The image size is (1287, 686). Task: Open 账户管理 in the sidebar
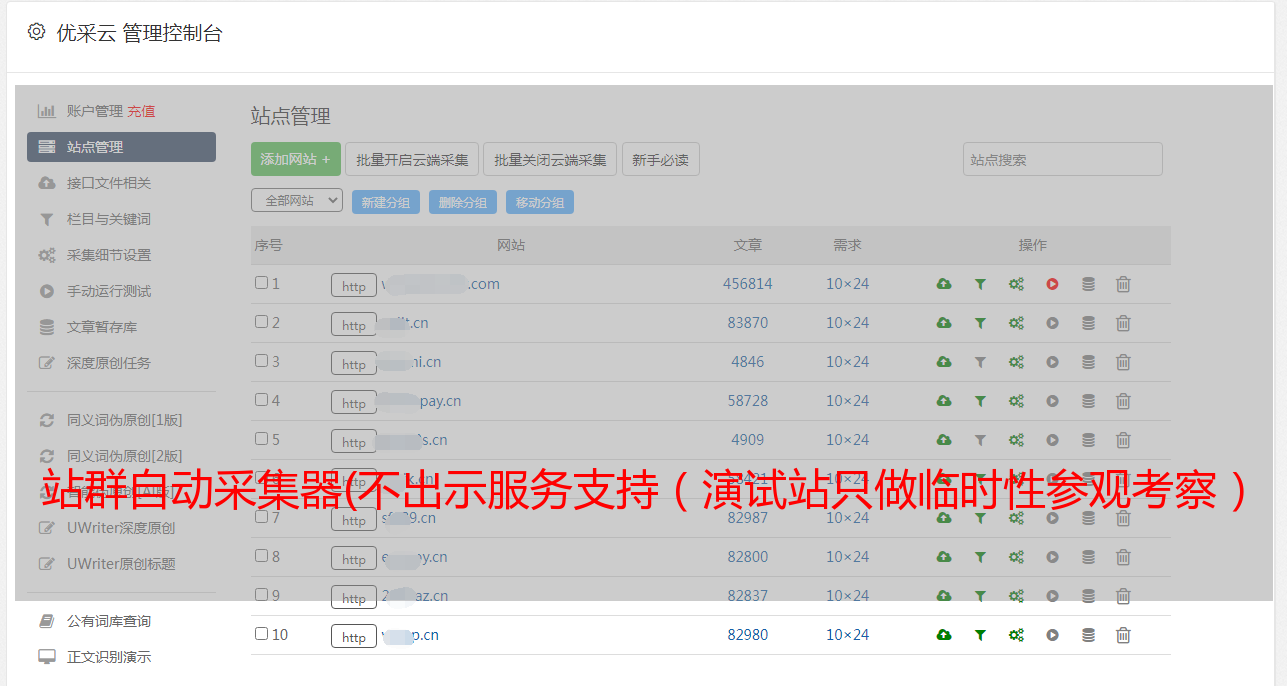pos(94,111)
